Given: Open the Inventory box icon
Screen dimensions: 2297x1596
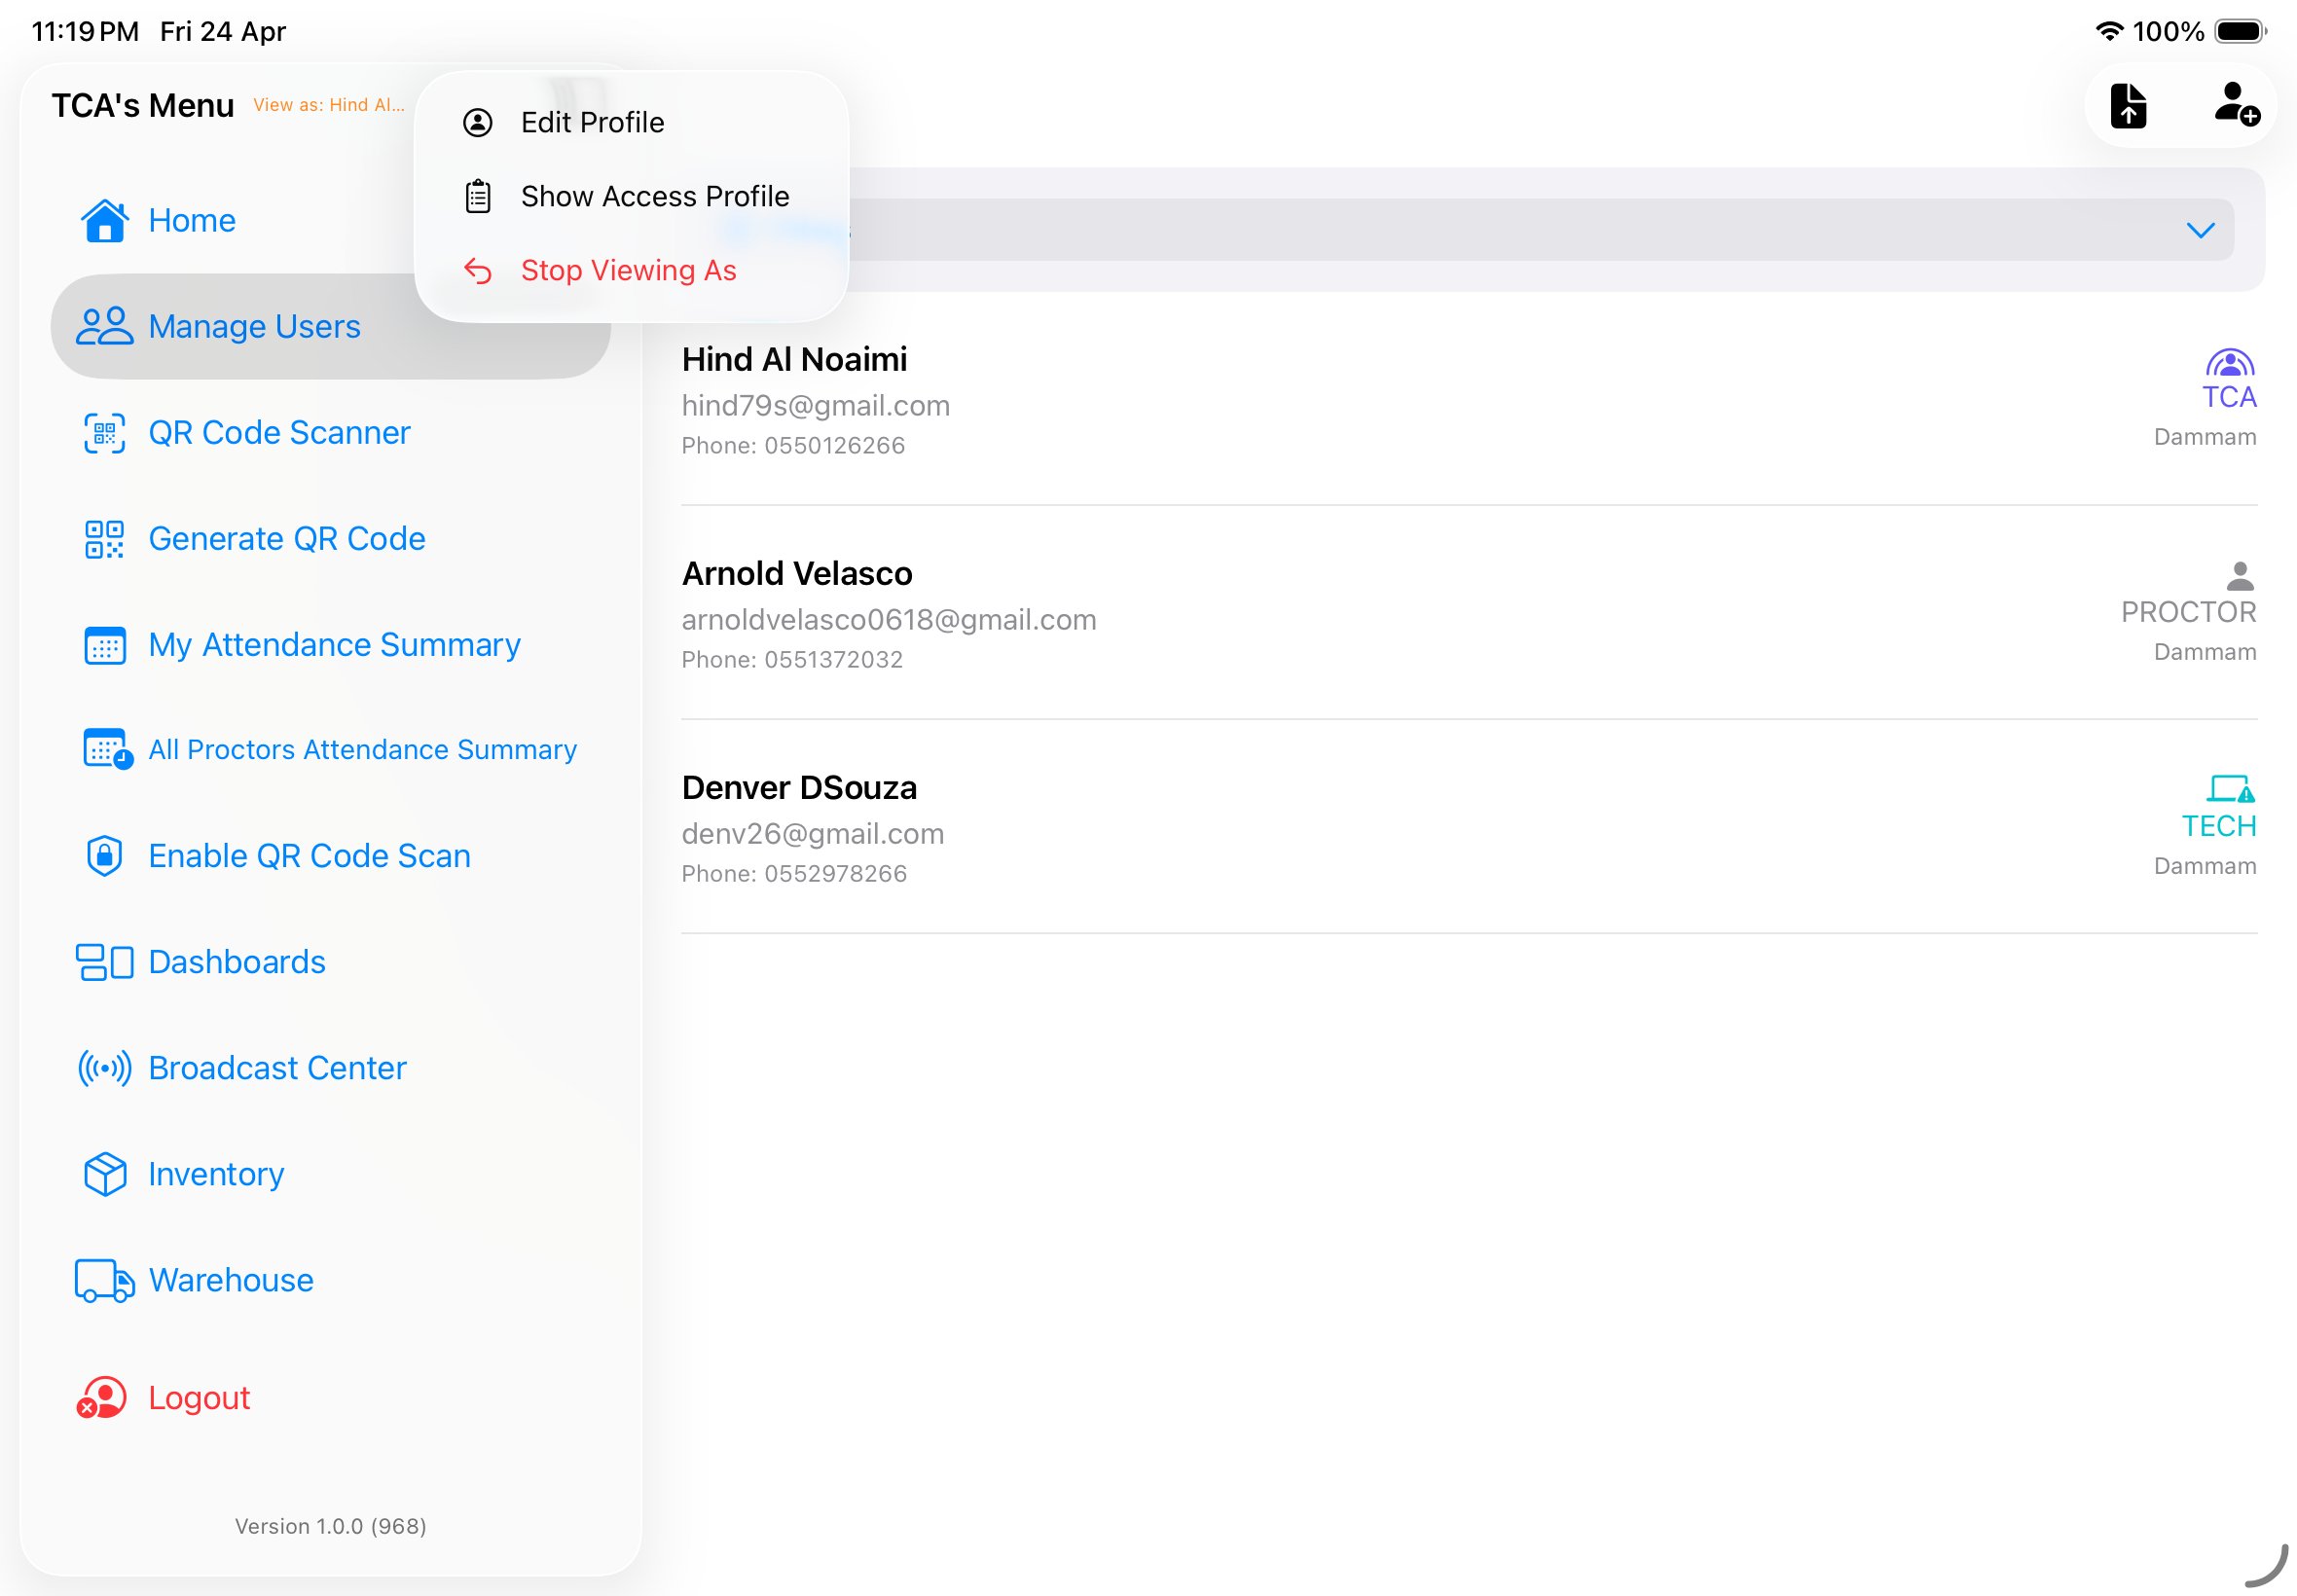Looking at the screenshot, I should 104,1173.
